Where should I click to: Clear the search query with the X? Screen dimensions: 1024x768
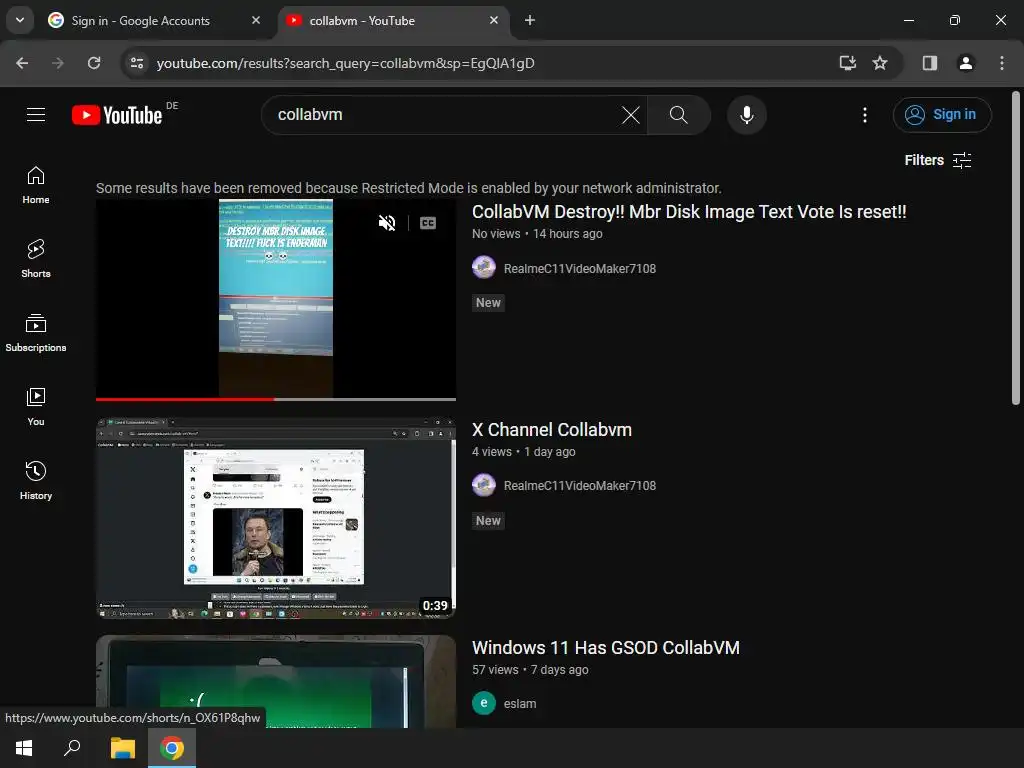click(x=631, y=115)
